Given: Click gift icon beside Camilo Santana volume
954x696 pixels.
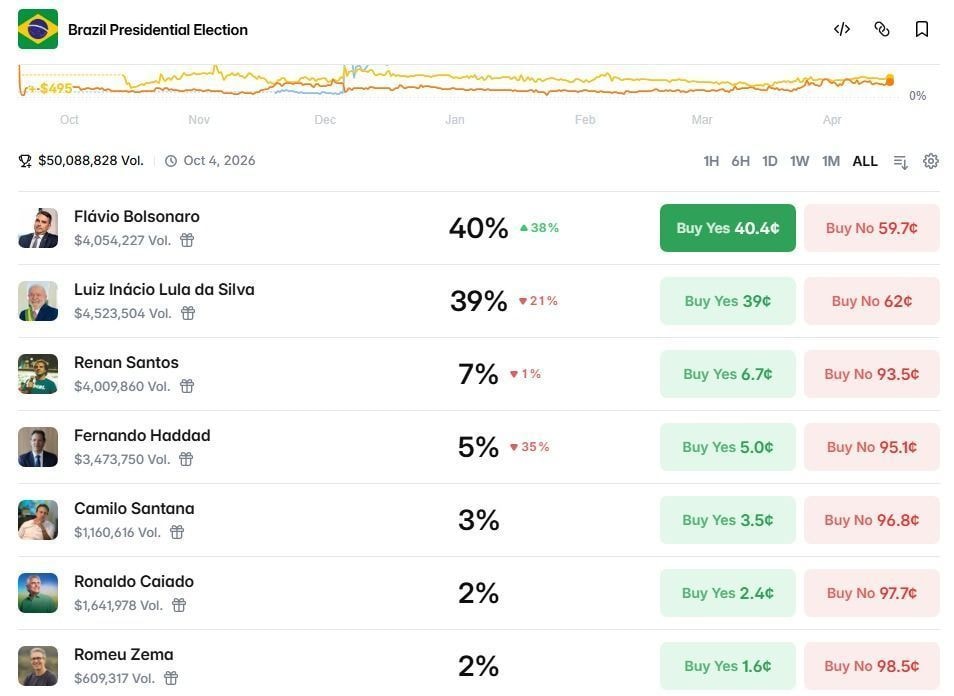Looking at the screenshot, I should pos(177,532).
